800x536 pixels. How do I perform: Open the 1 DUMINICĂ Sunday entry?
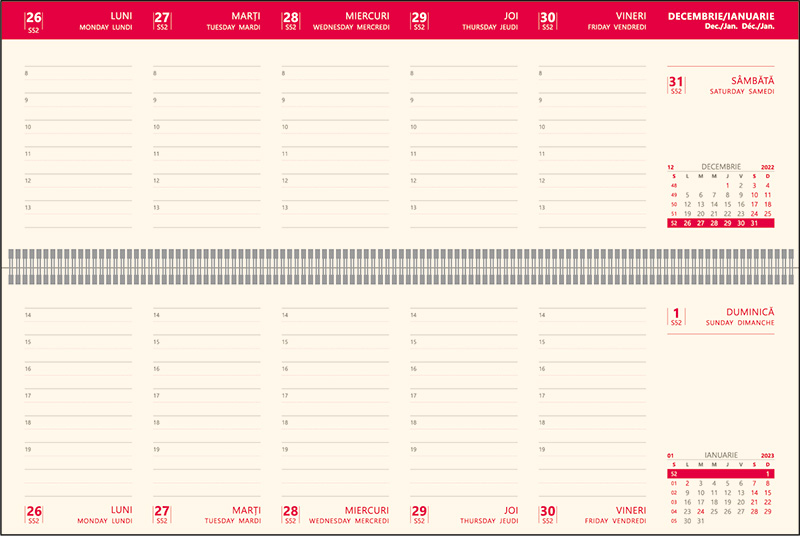[x=721, y=317]
